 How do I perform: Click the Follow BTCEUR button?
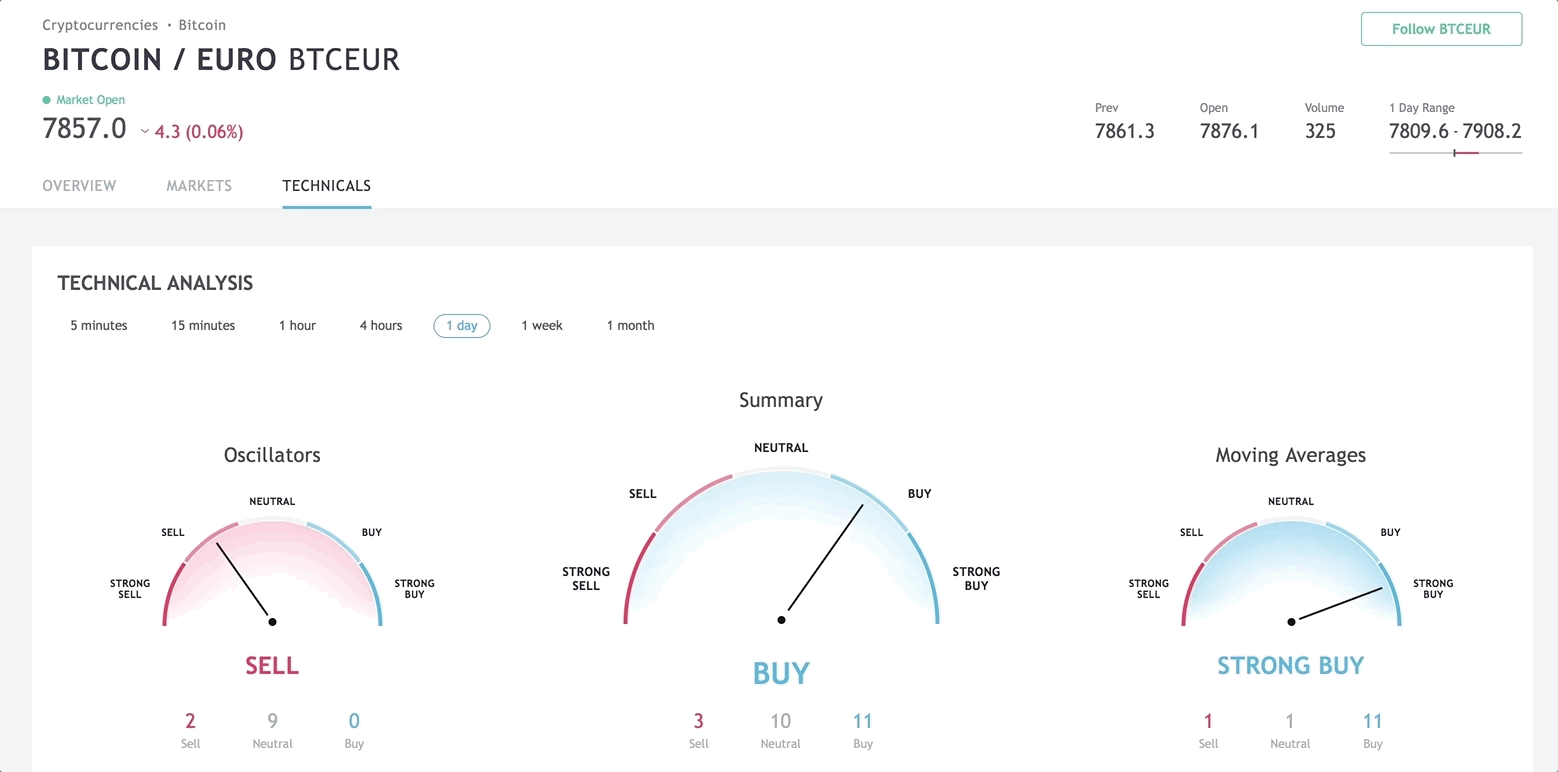1441,29
